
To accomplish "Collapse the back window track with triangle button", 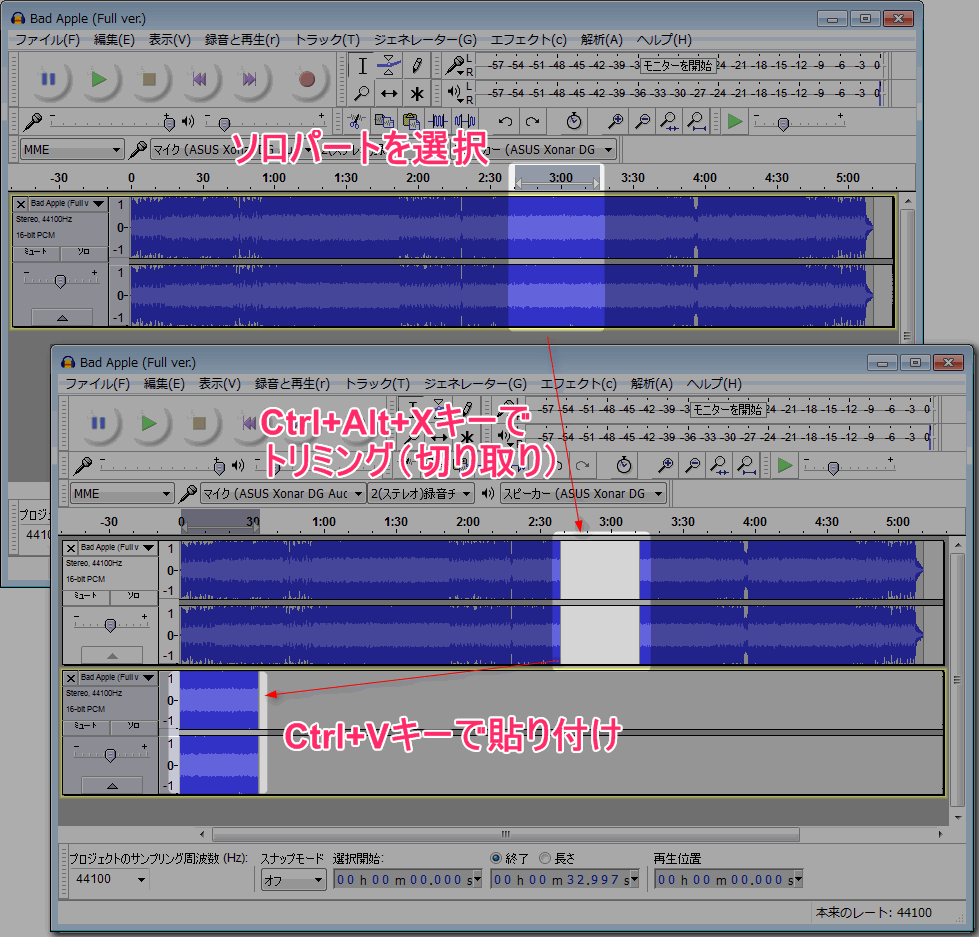I will point(62,318).
